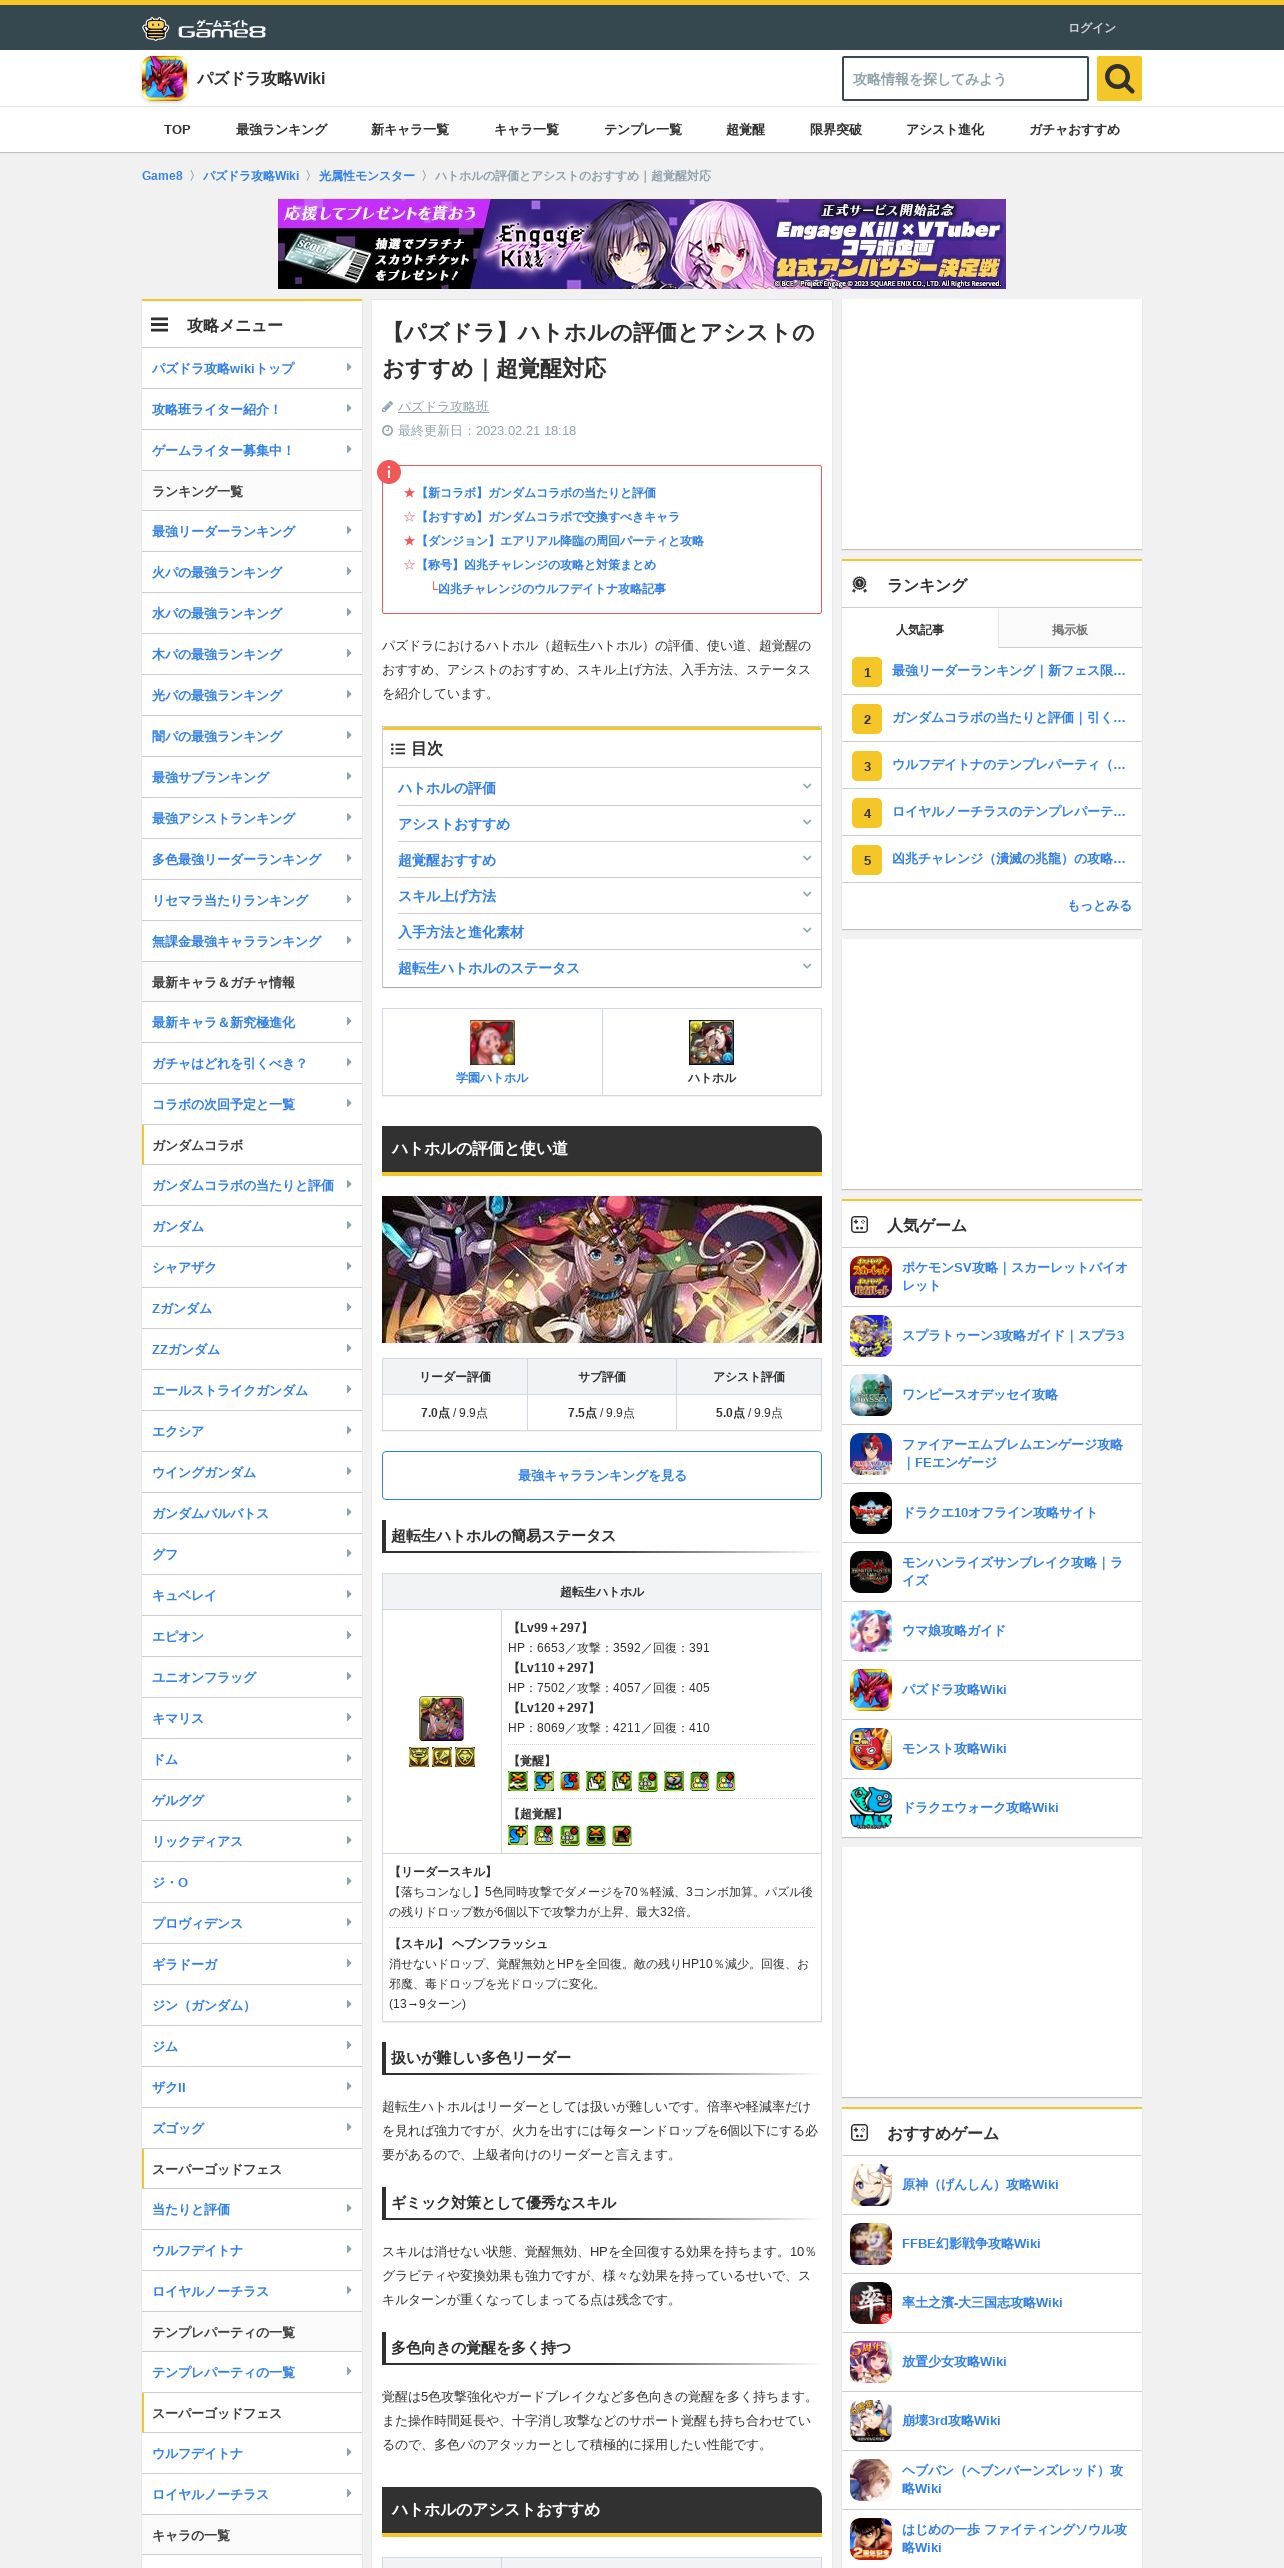The image size is (1284, 2568).
Task: Click the 超転生ハトホル status portrait icon
Action: coord(441,1718)
